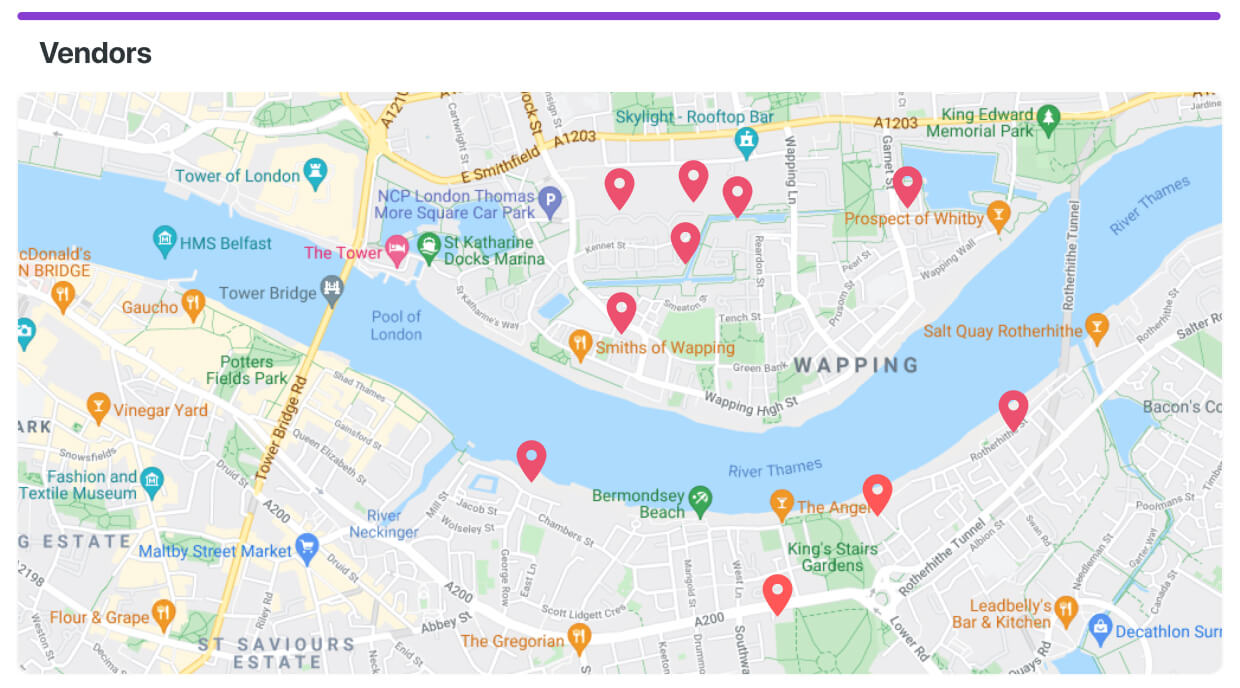Image resolution: width=1240 pixels, height=688 pixels.
Task: Select the HMS Belfast museum icon
Action: (164, 241)
